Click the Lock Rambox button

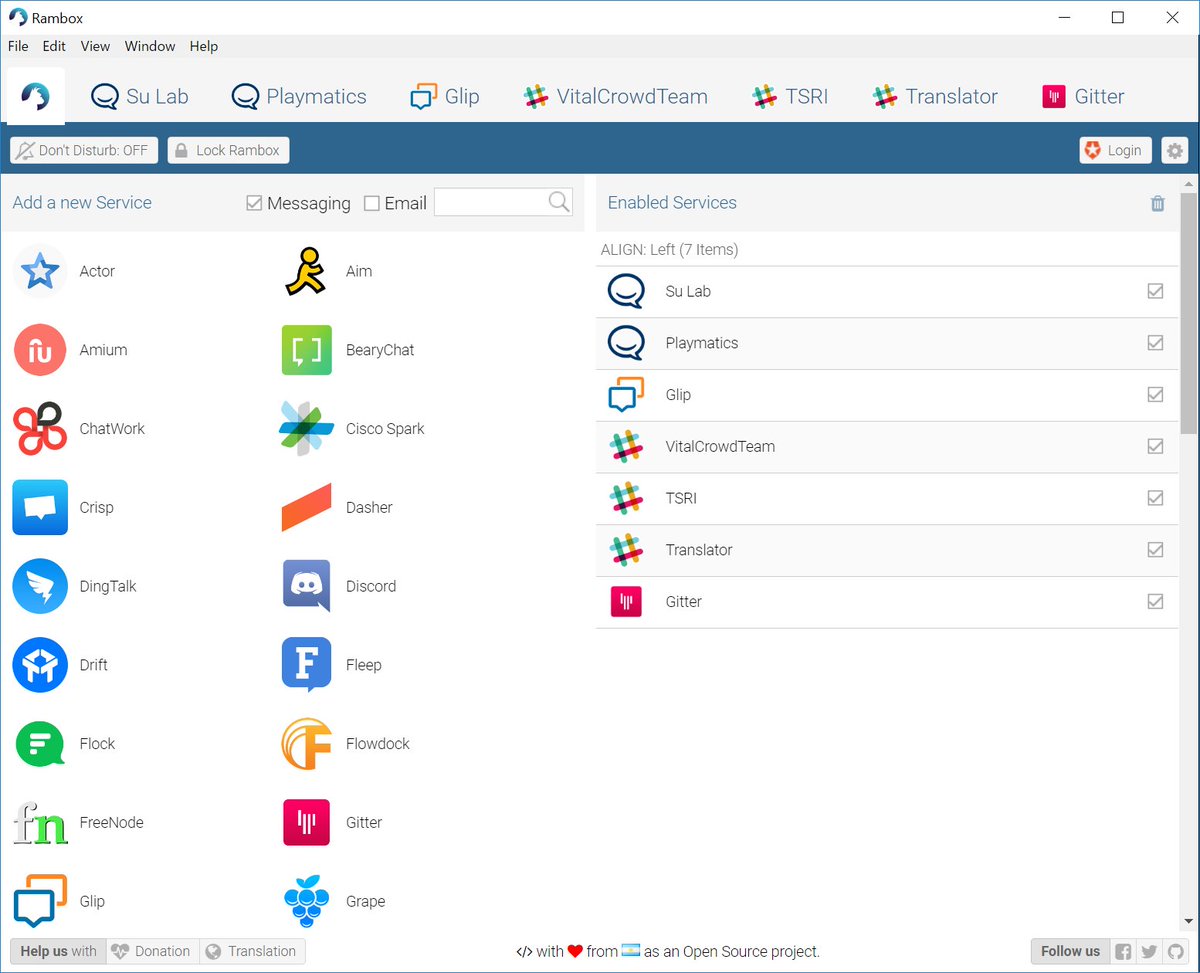228,151
